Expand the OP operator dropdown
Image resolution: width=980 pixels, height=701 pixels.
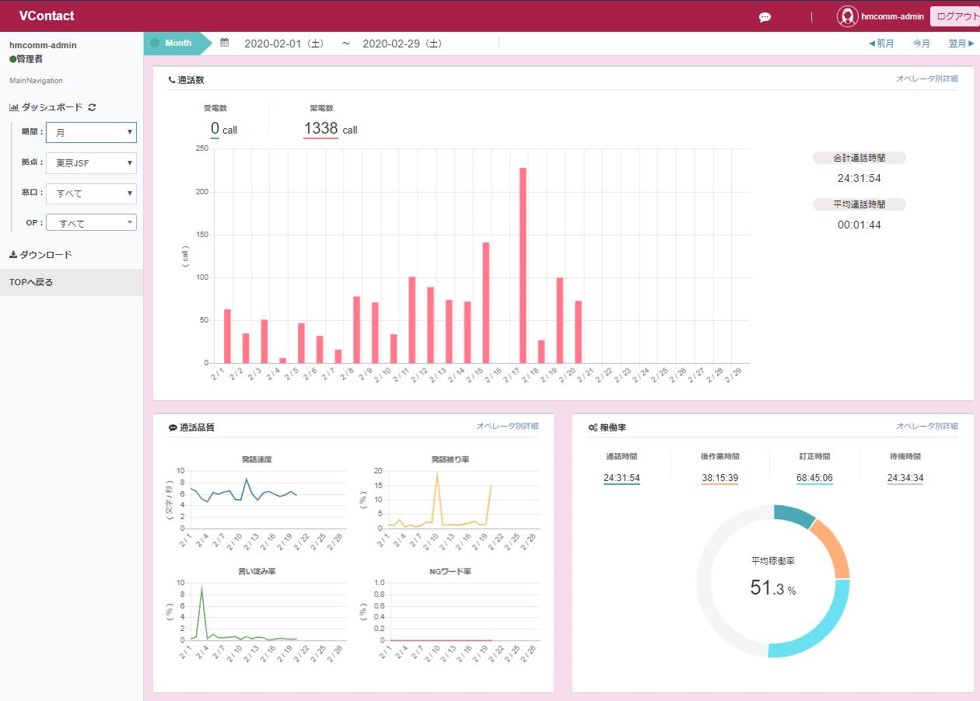click(x=91, y=223)
